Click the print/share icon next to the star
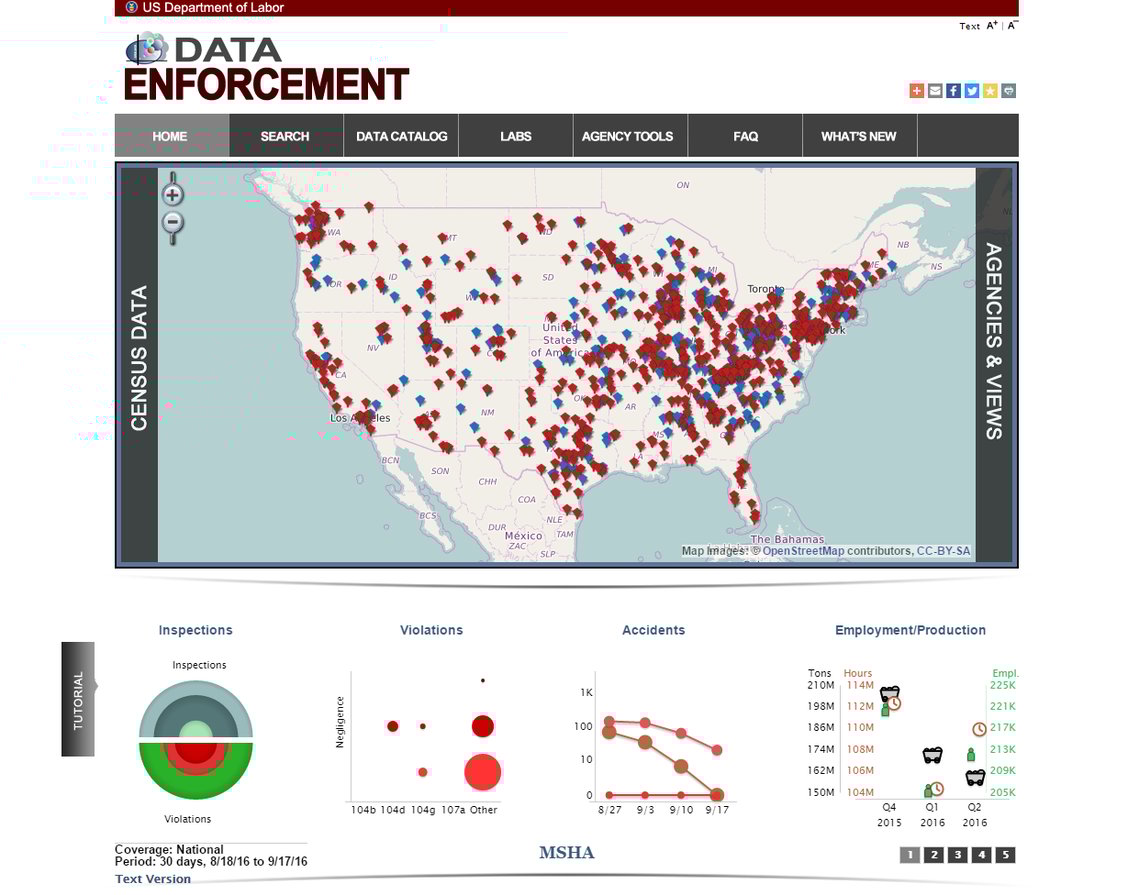1128x895 pixels. (x=1006, y=90)
